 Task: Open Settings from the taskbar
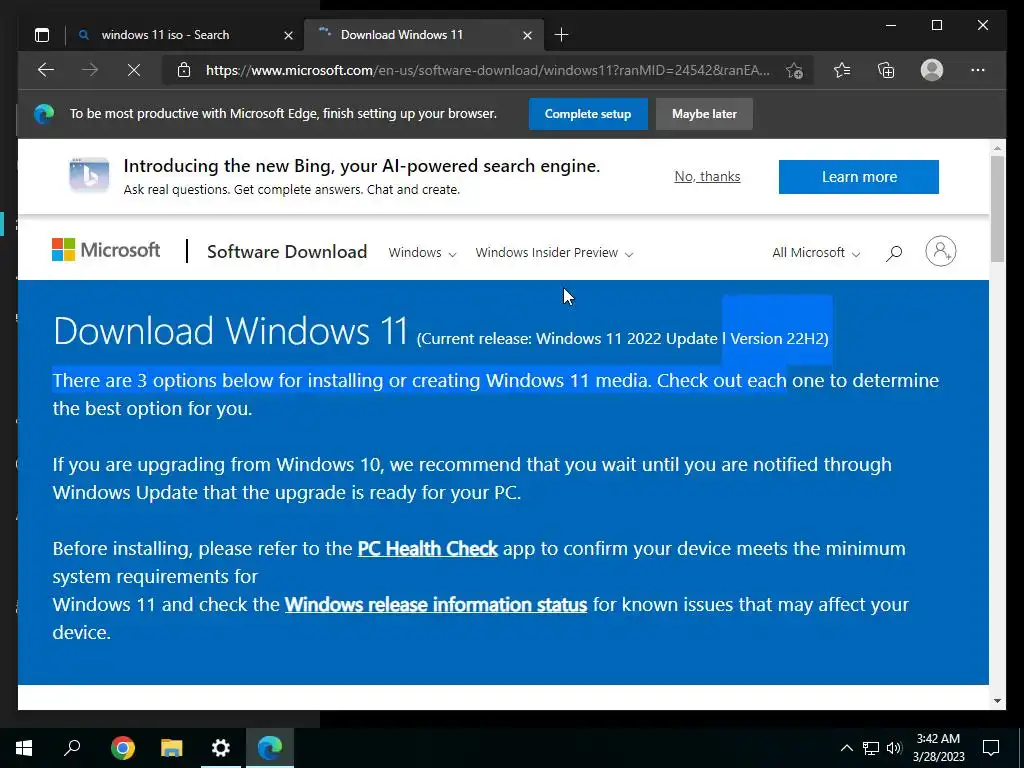(x=221, y=748)
